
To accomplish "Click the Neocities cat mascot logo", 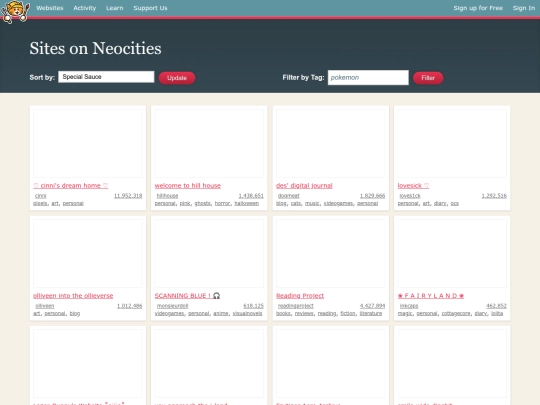I will (x=15, y=12).
